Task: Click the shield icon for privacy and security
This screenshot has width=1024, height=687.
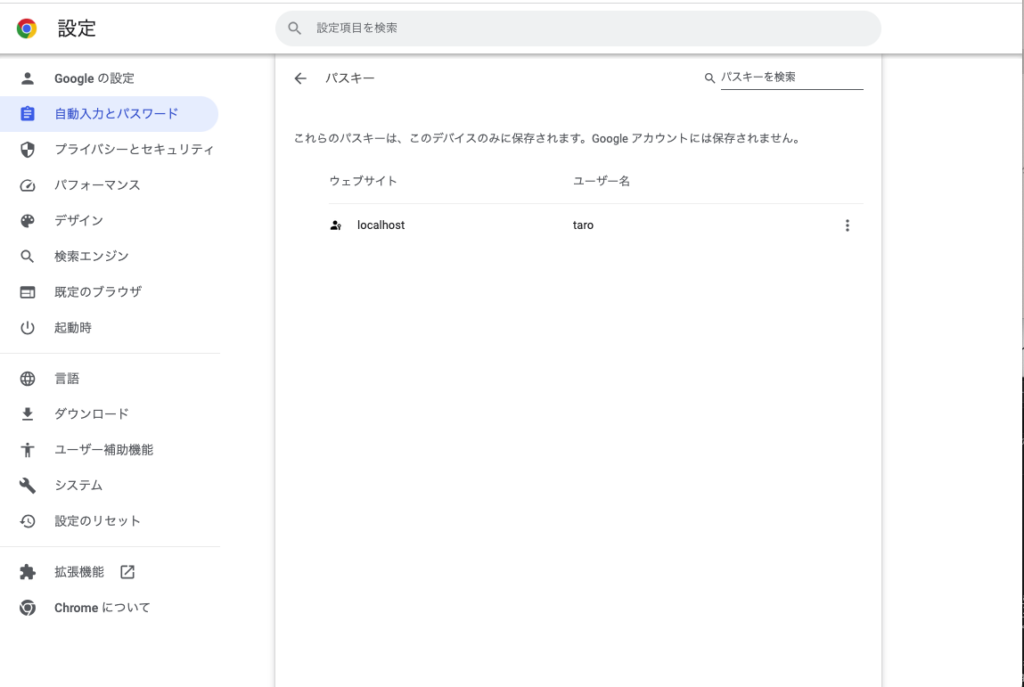Action: click(27, 150)
